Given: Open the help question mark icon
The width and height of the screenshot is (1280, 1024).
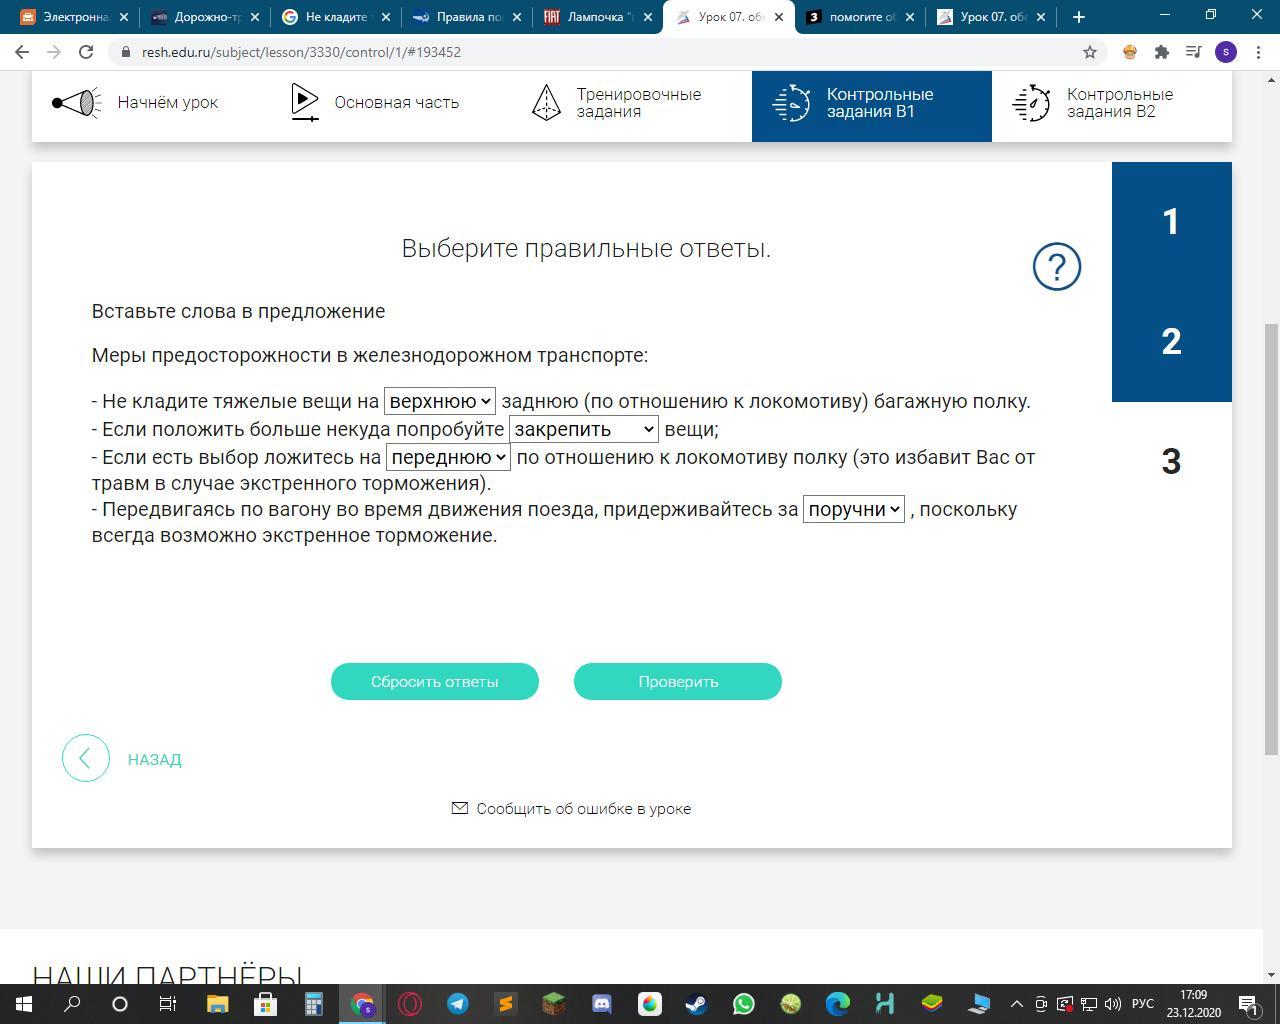Looking at the screenshot, I should (1057, 267).
